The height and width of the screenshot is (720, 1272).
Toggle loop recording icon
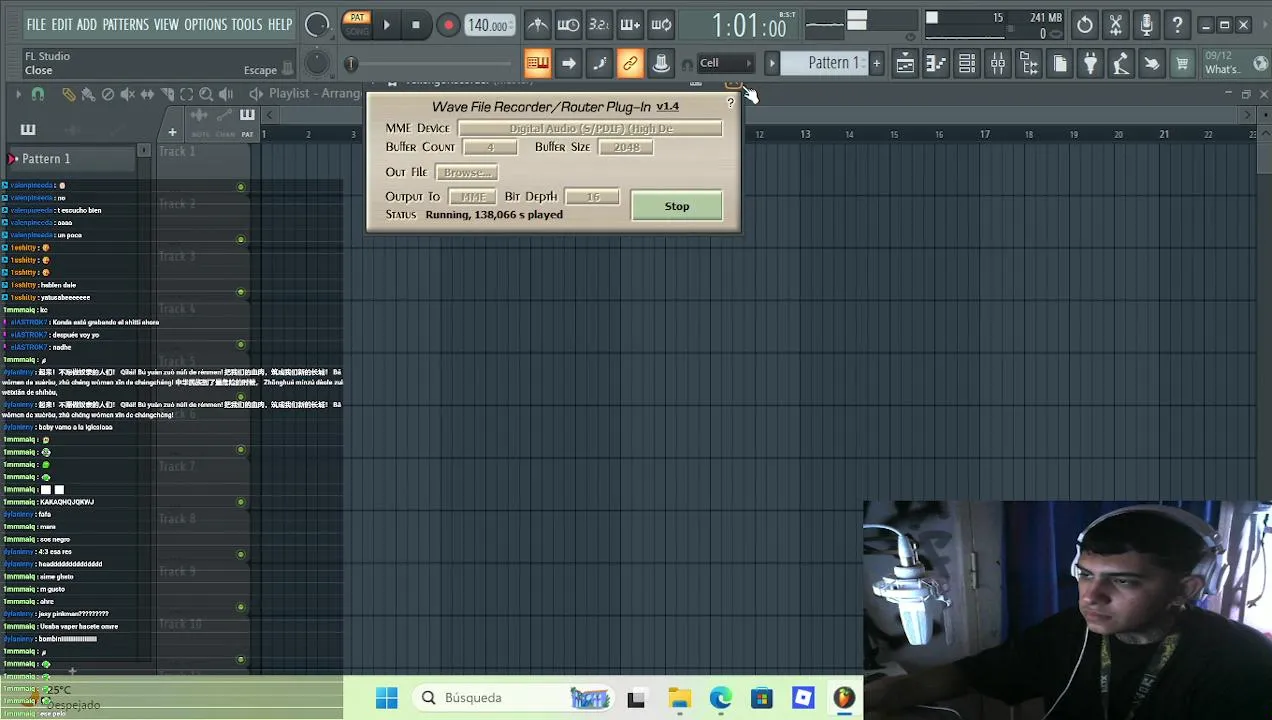tap(661, 25)
